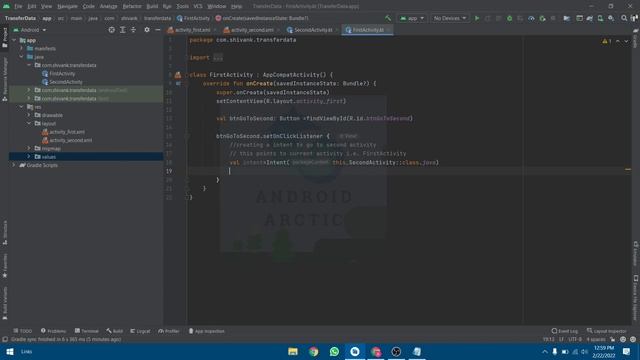Open the app run configuration dropdown
This screenshot has width=640, height=360.
click(412, 18)
